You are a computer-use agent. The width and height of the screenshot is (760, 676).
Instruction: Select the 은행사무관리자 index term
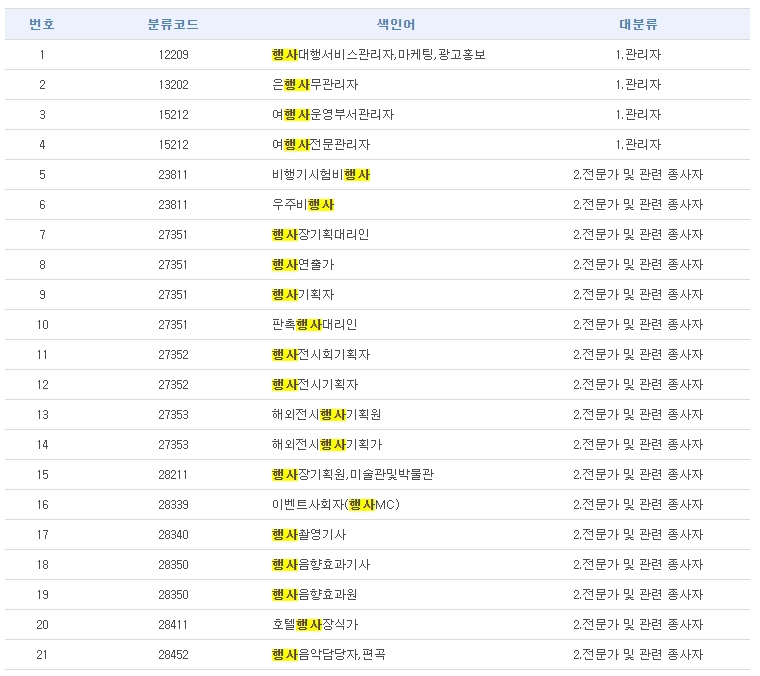point(315,85)
